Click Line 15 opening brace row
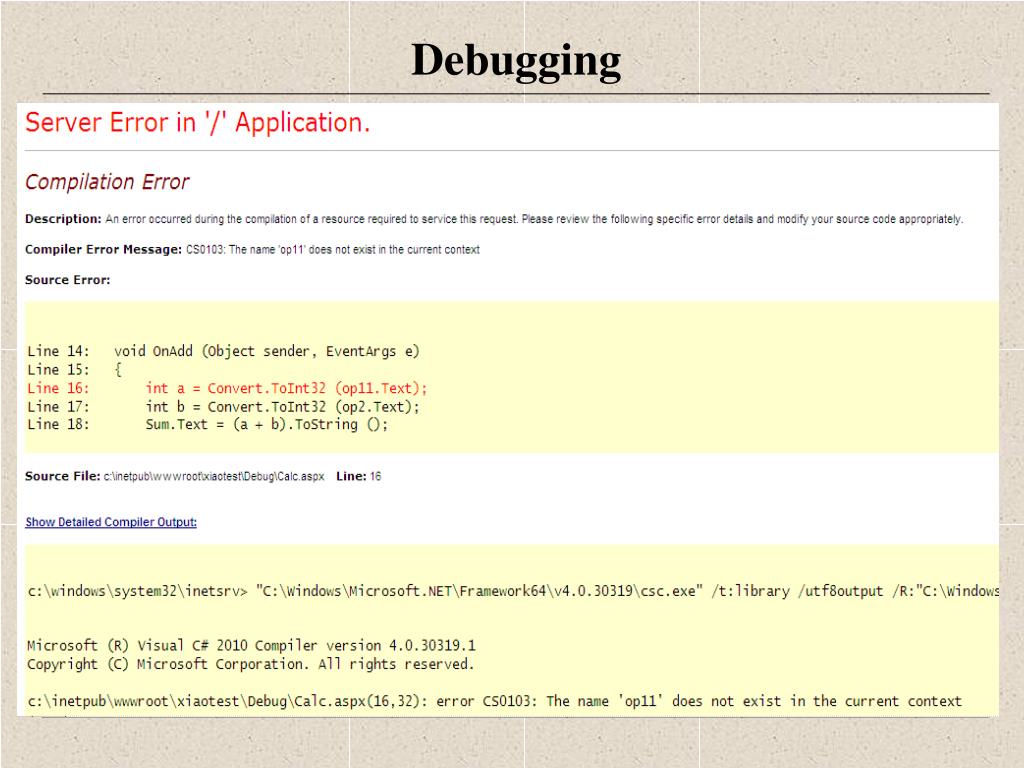 (x=74, y=370)
